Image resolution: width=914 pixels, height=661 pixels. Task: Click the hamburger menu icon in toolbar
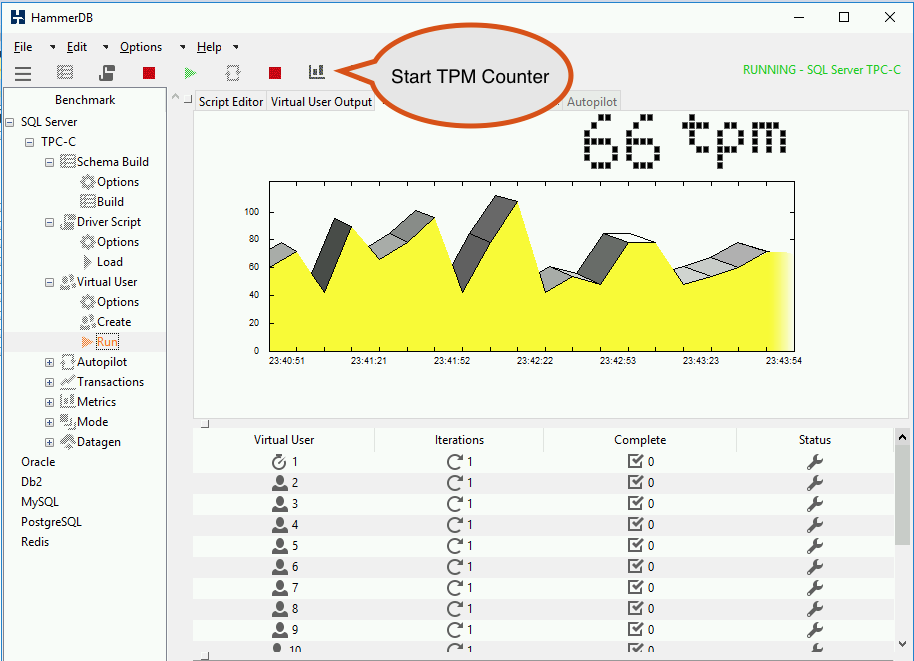tap(23, 73)
